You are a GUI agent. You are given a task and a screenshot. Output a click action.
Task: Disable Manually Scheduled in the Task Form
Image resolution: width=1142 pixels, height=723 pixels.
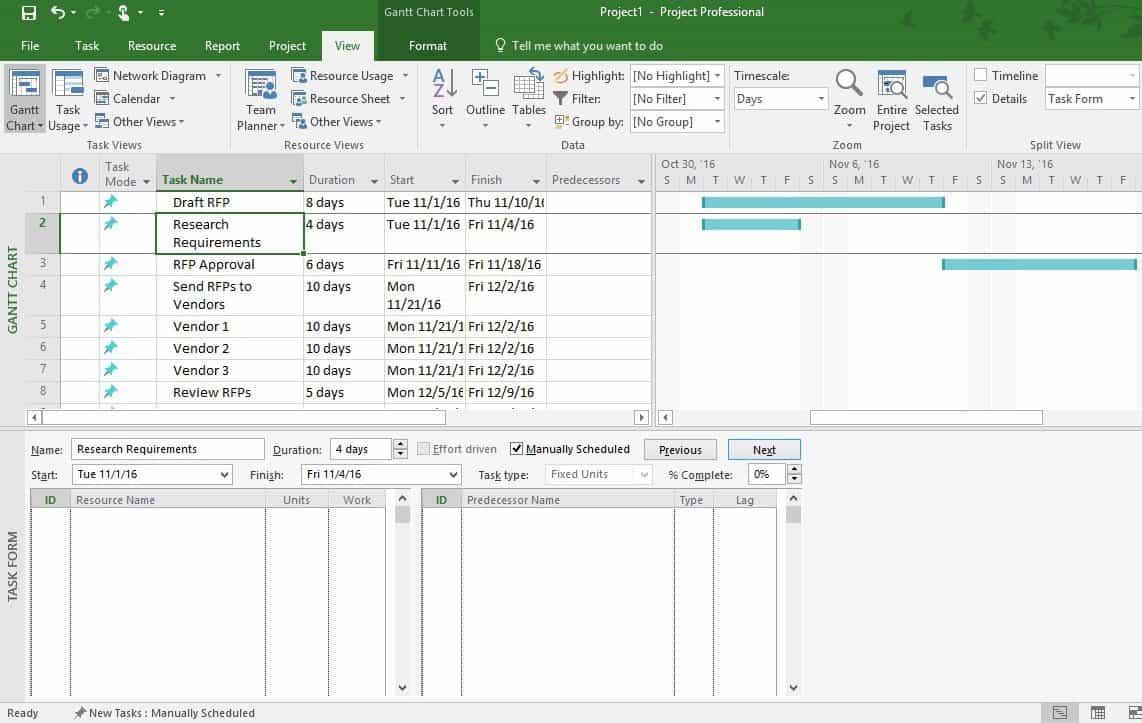point(516,448)
